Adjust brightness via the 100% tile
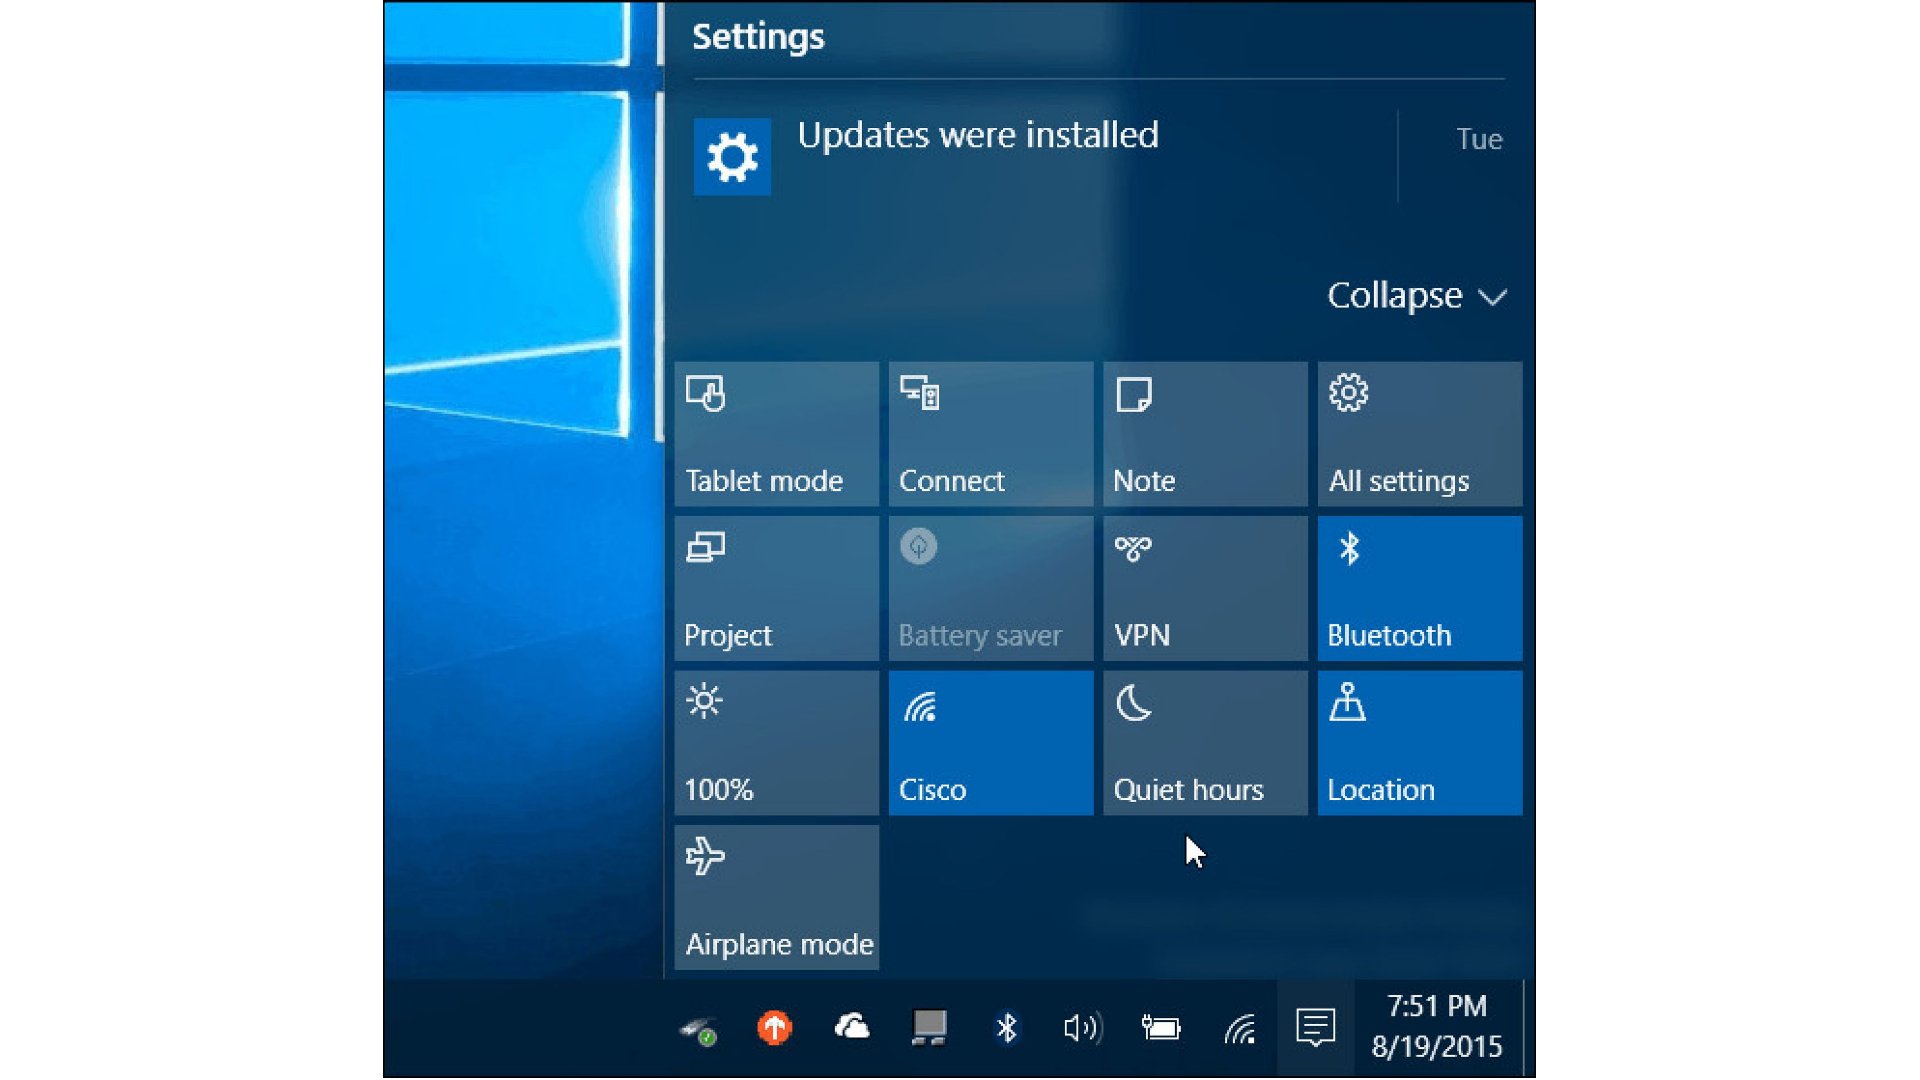 (776, 742)
